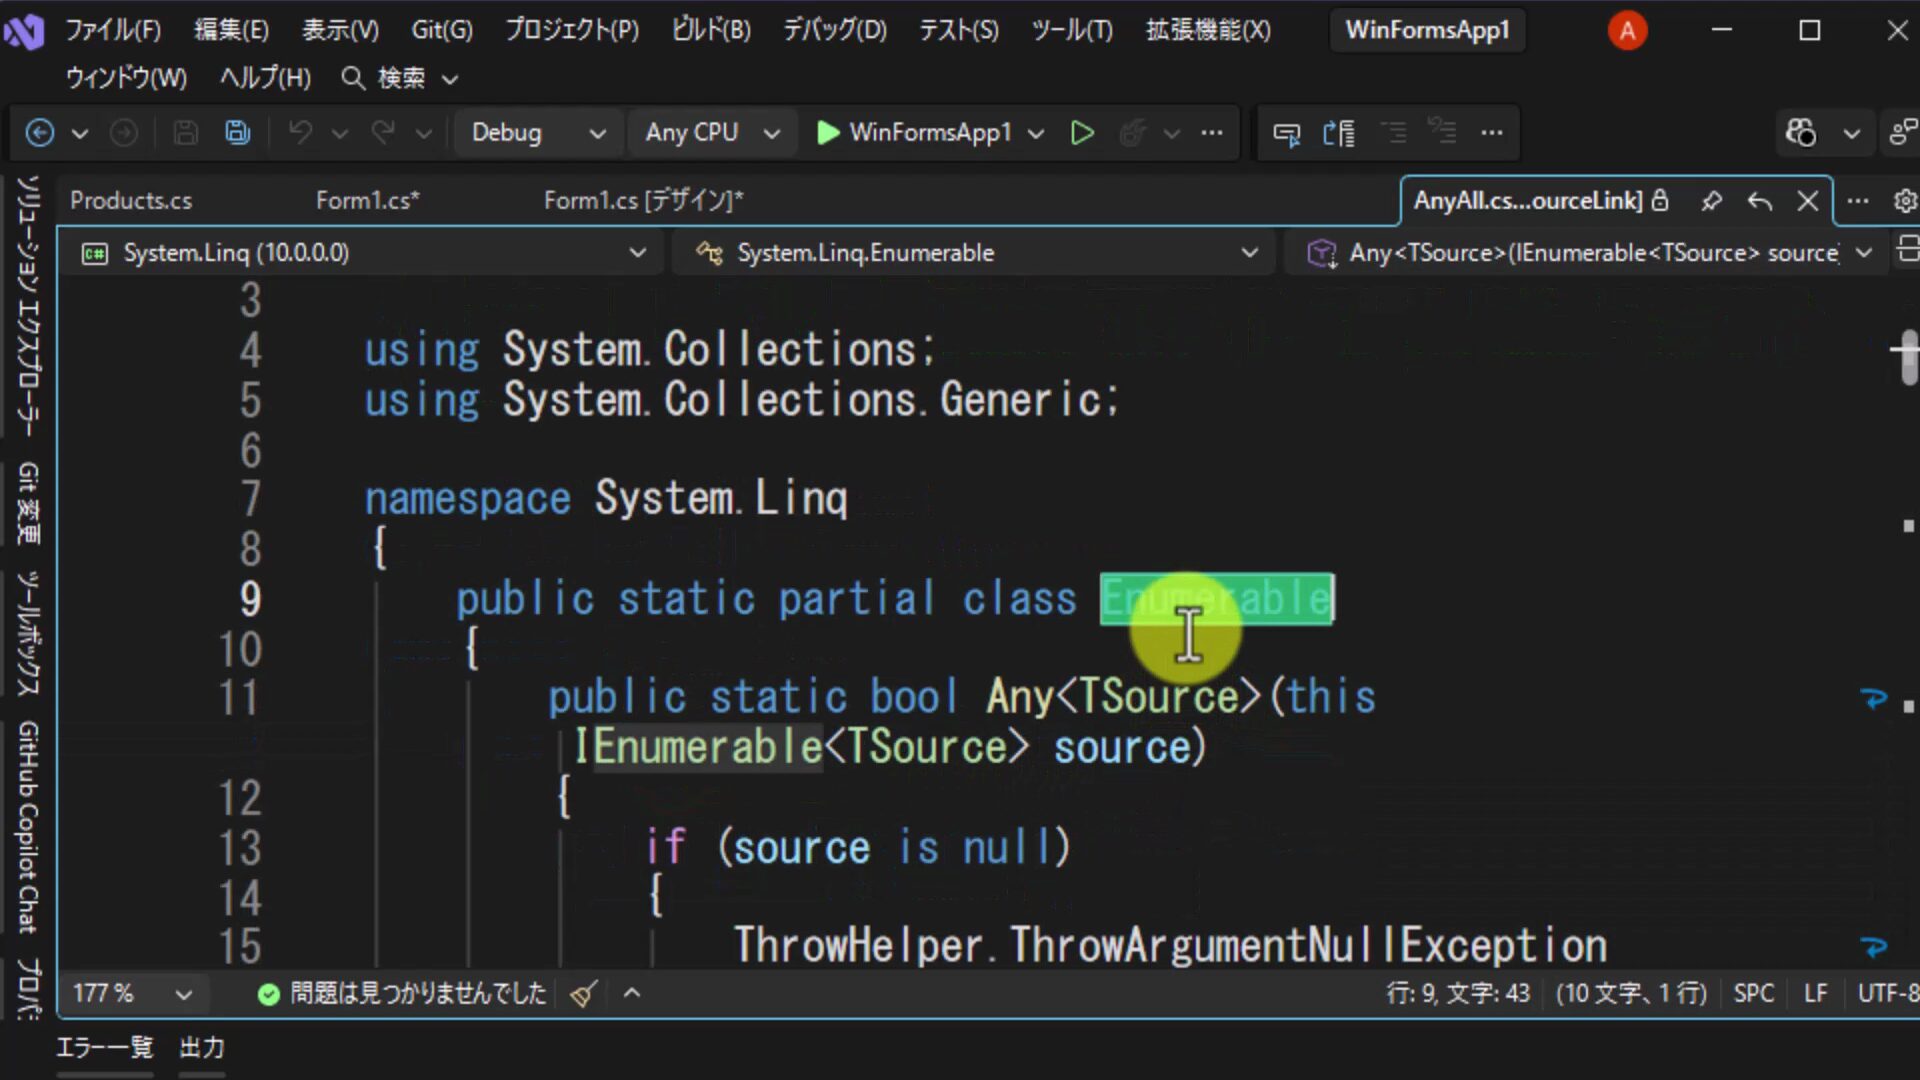Viewport: 1920px width, 1080px height.
Task: Open the ヘルプ(H) menu
Action: click(x=265, y=78)
